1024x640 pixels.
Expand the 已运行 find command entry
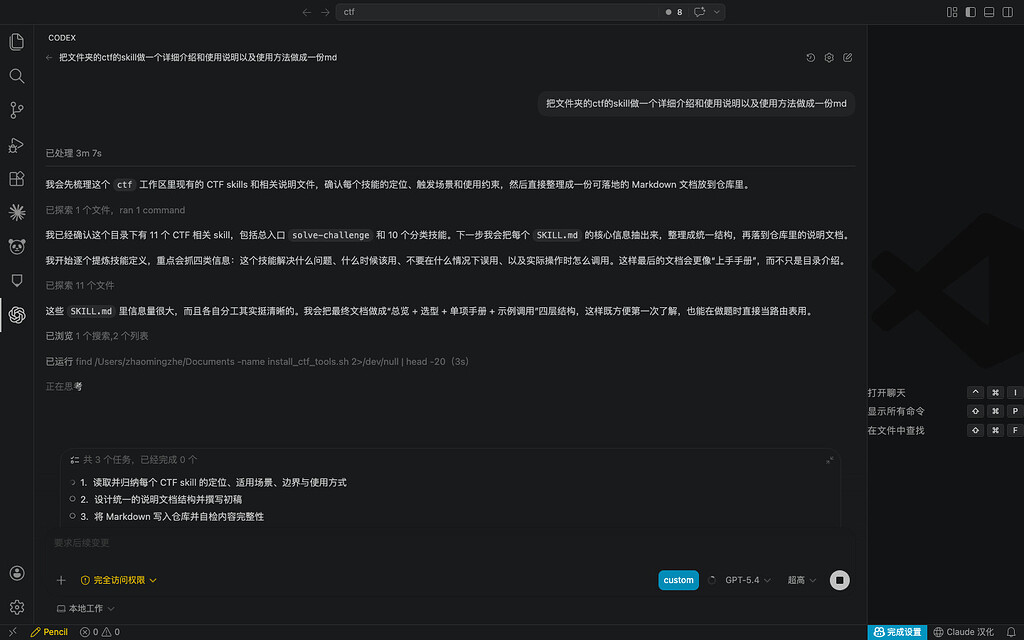point(257,361)
